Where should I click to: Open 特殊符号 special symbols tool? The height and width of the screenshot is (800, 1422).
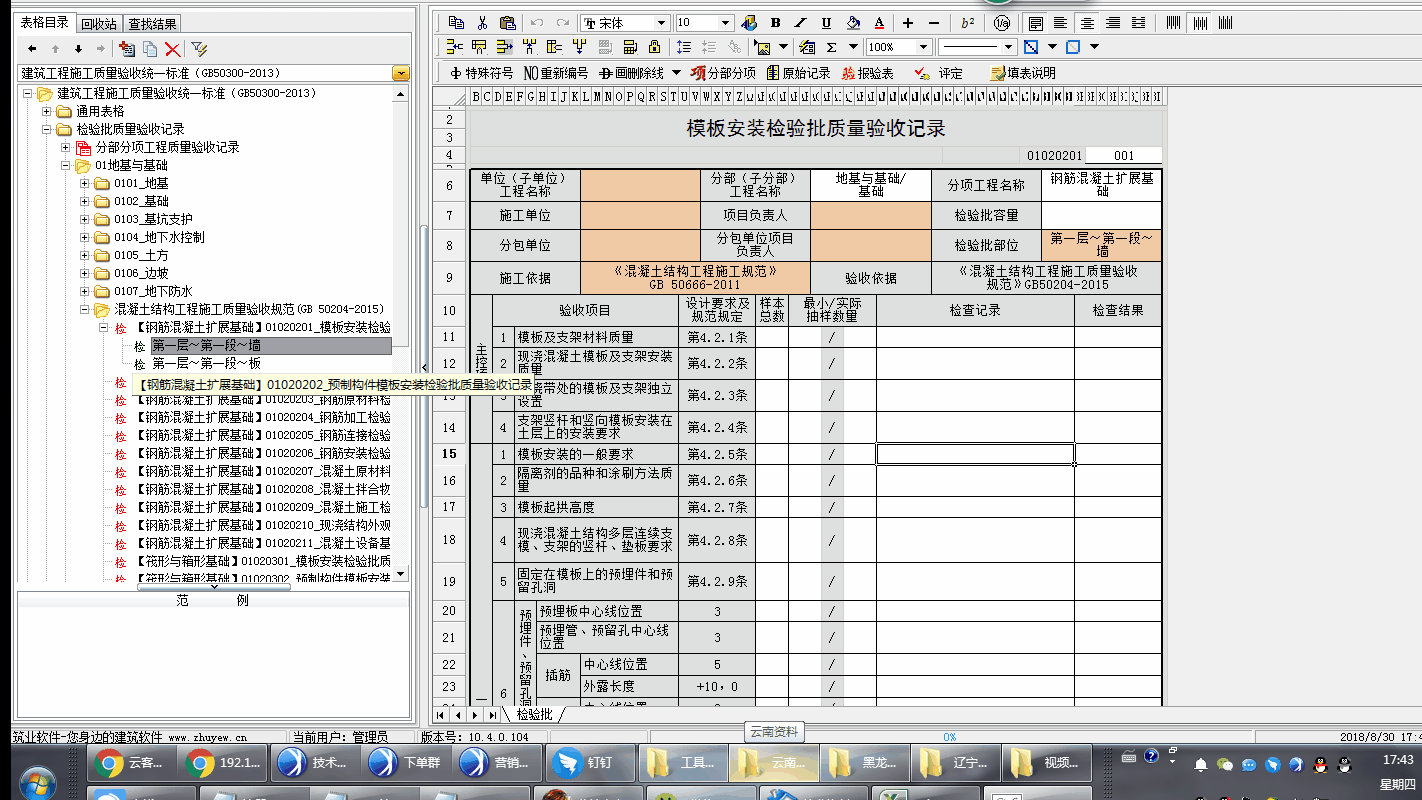click(x=481, y=73)
